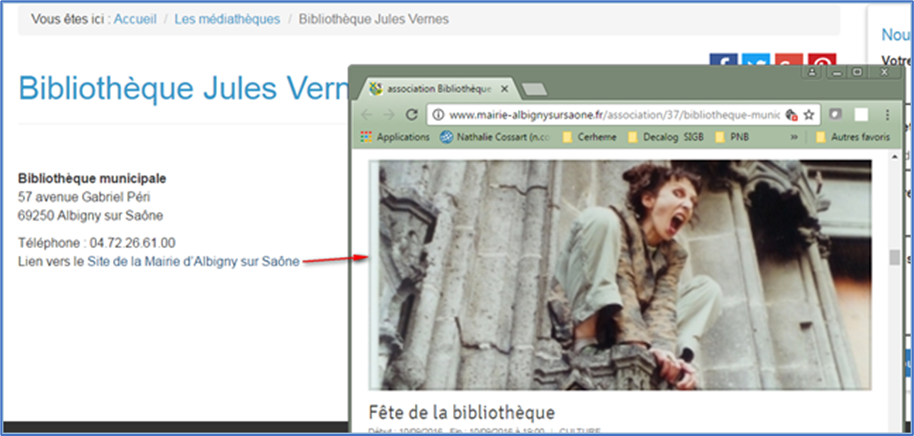Open the Autres favoris bookmarks folder

pos(850,137)
